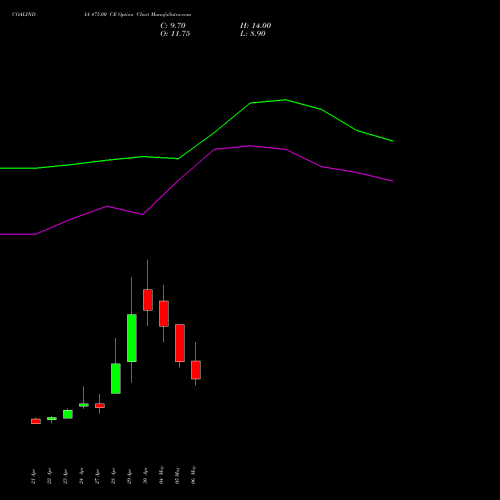
Task: Click the 24 Apr candlestick
Action: click(x=84, y=405)
